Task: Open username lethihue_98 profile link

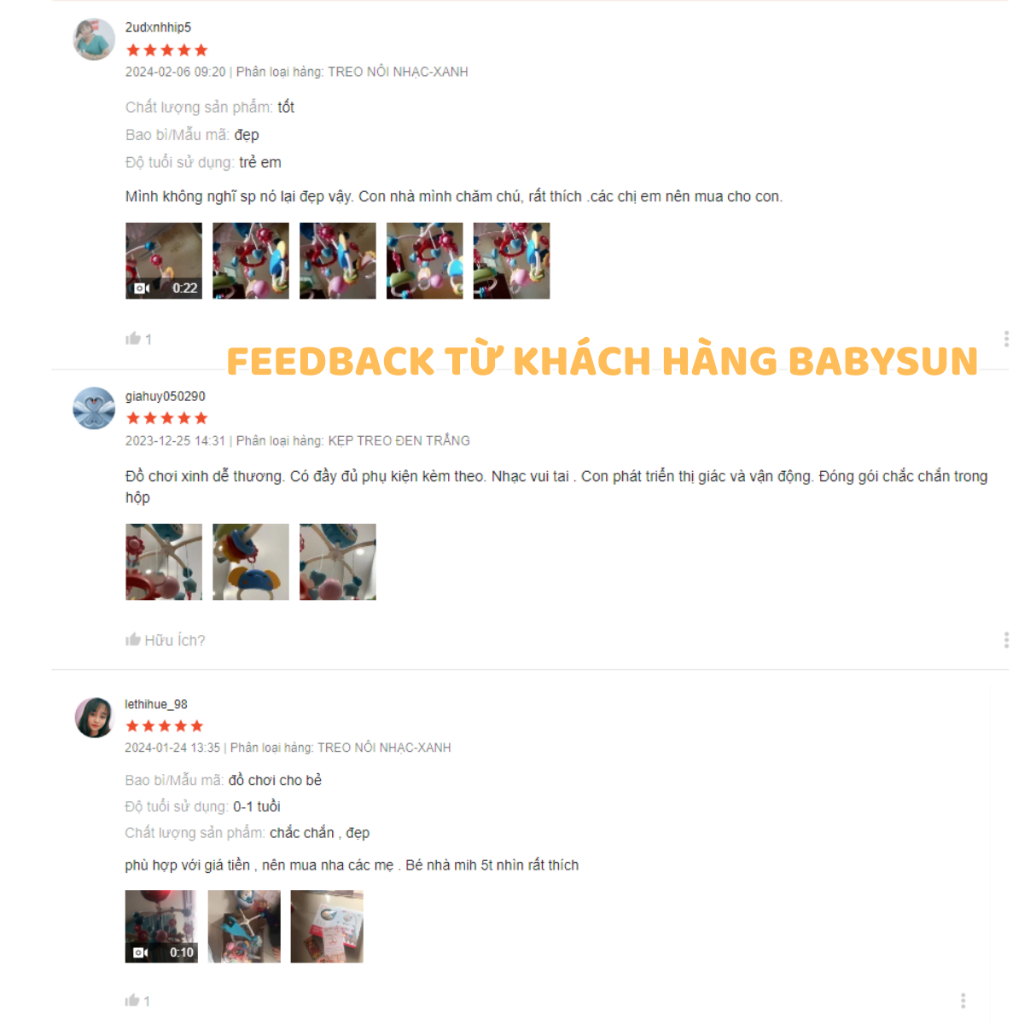Action: click(156, 704)
